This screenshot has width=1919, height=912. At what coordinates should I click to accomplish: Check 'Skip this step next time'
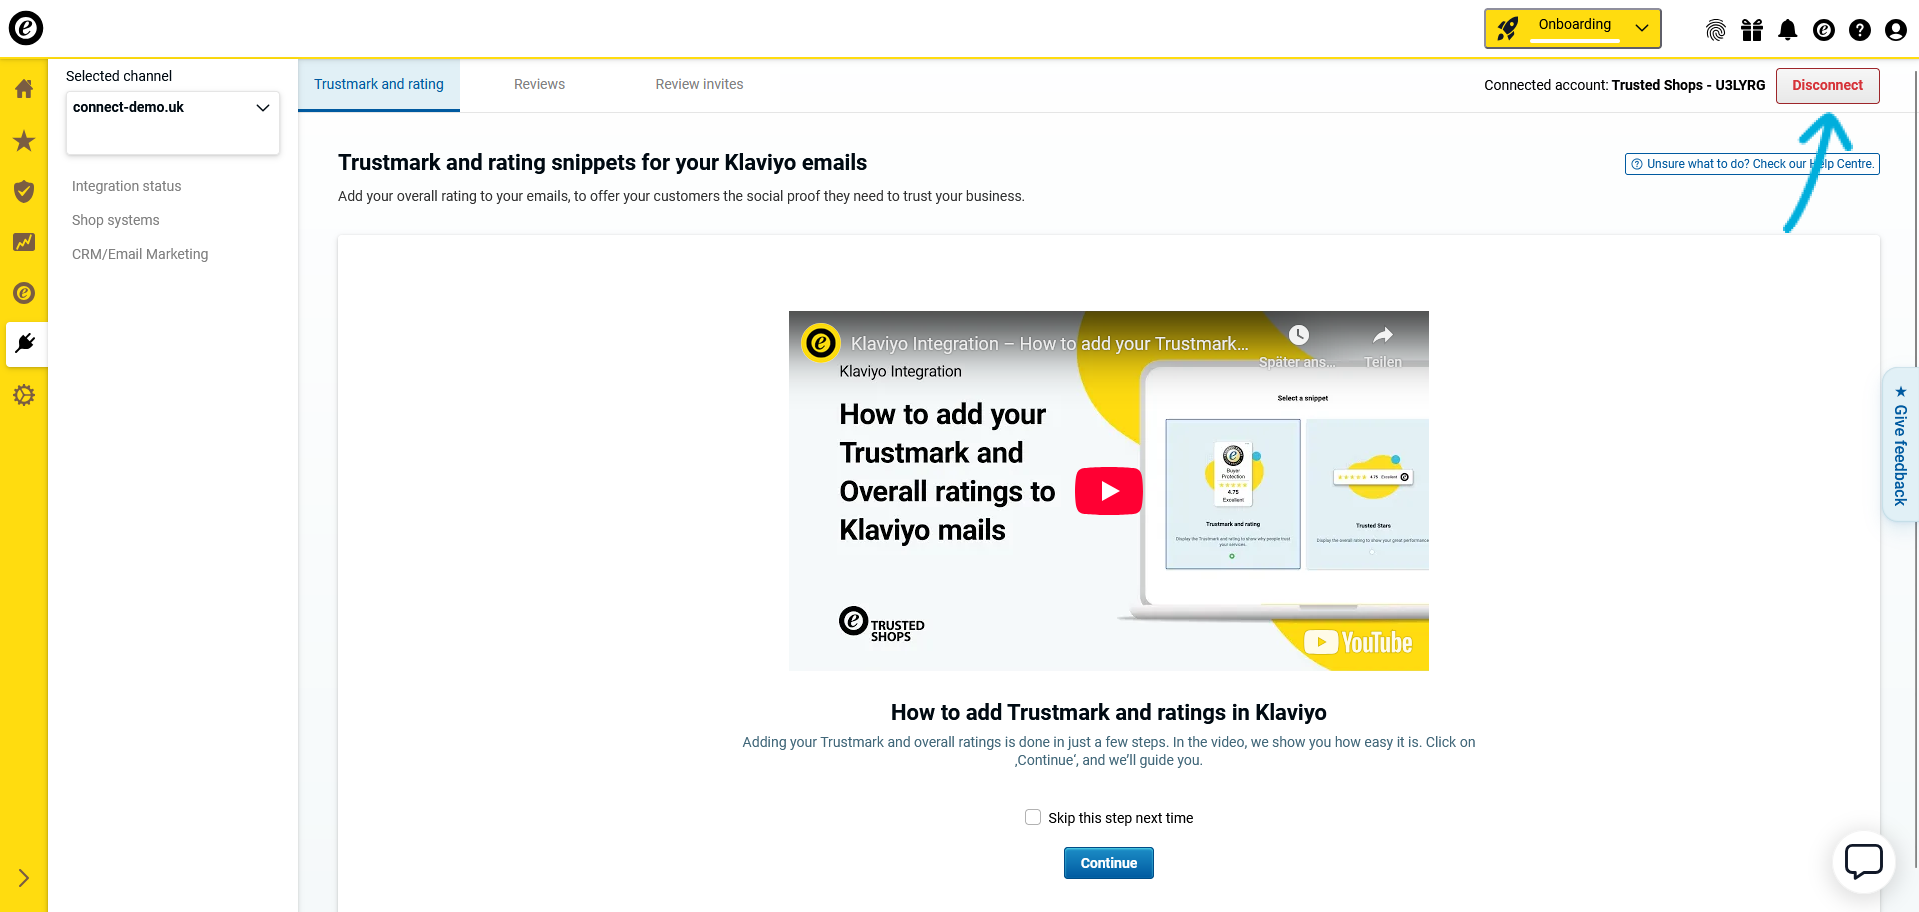[x=1033, y=818]
